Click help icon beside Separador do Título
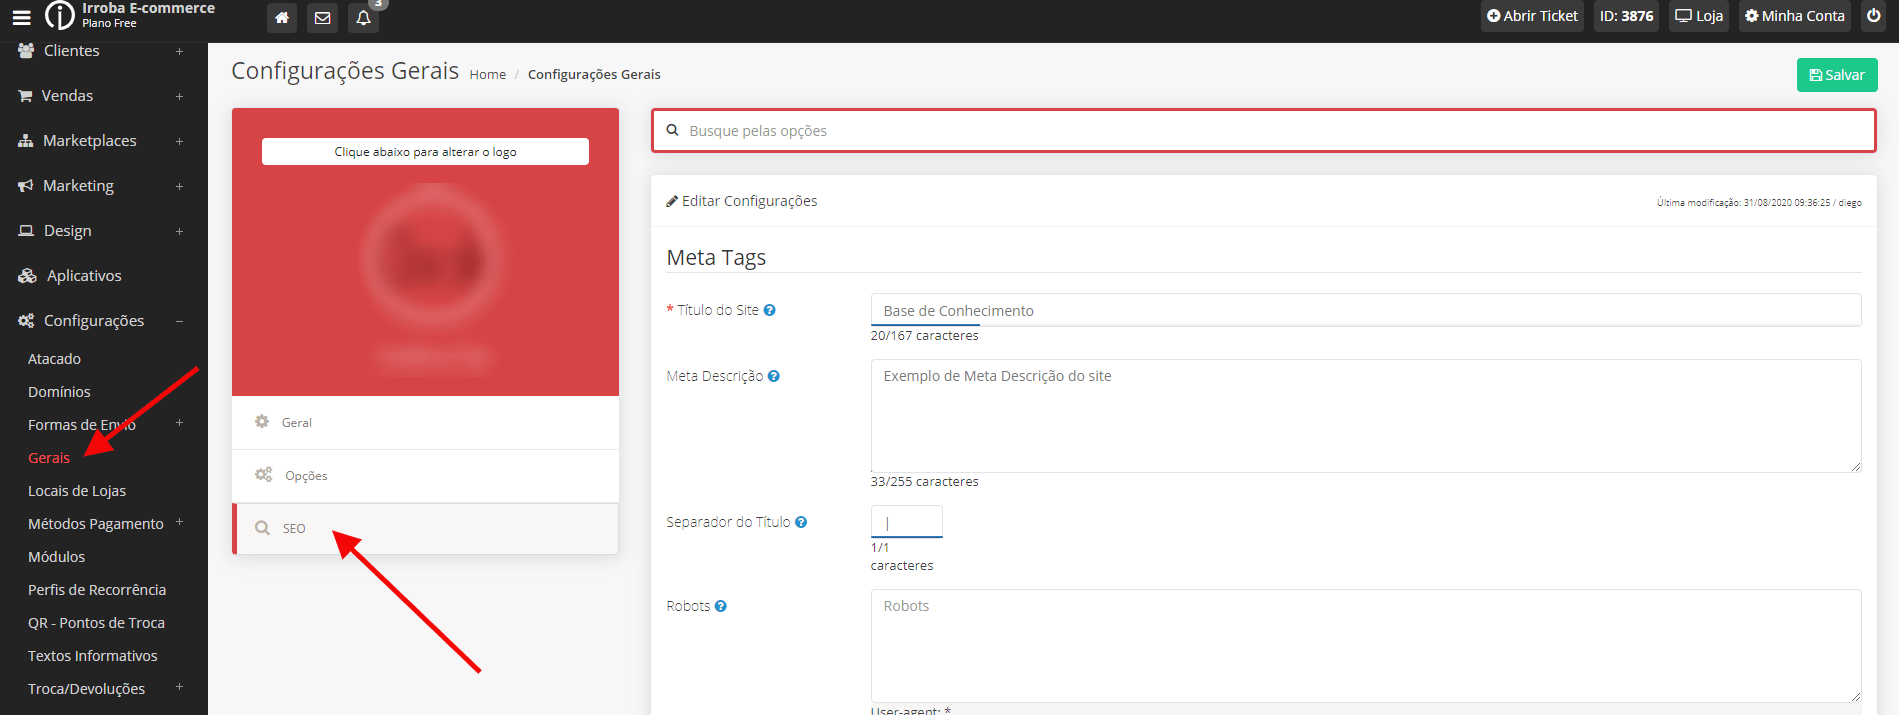 pos(801,522)
